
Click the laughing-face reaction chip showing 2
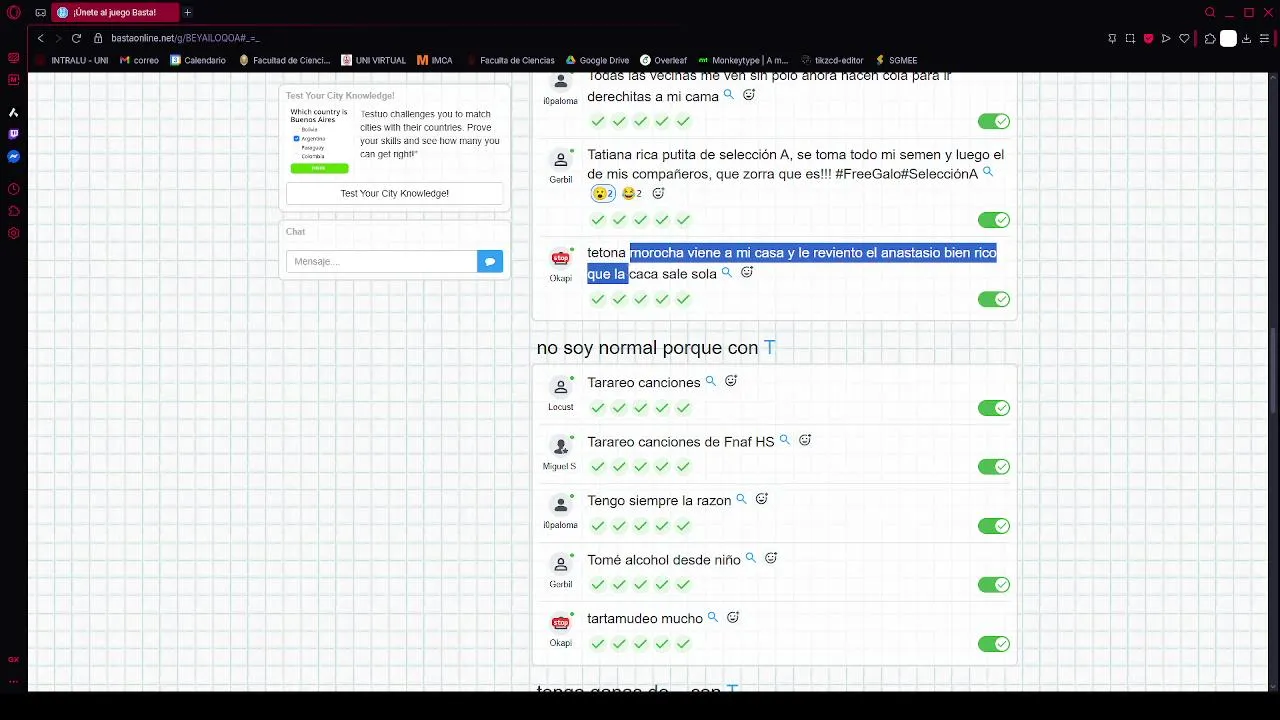pos(632,193)
